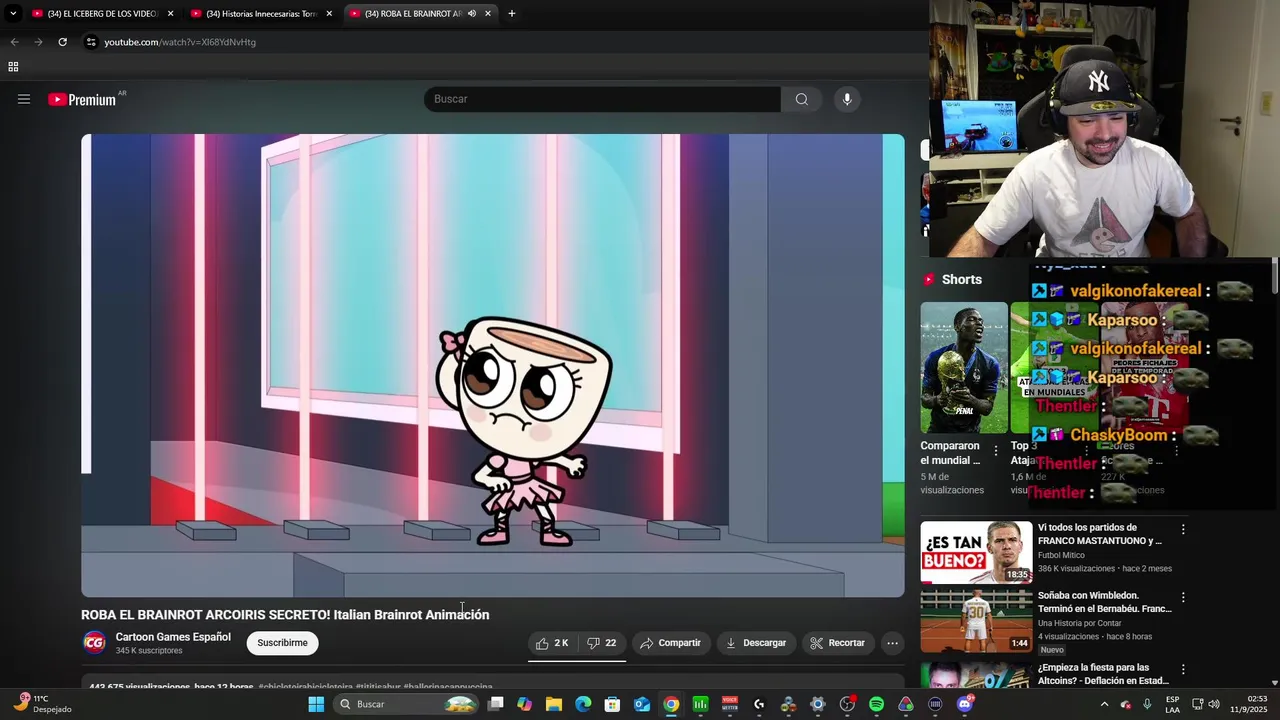Open Microsoft Store from taskbar

pyautogui.click(x=612, y=704)
